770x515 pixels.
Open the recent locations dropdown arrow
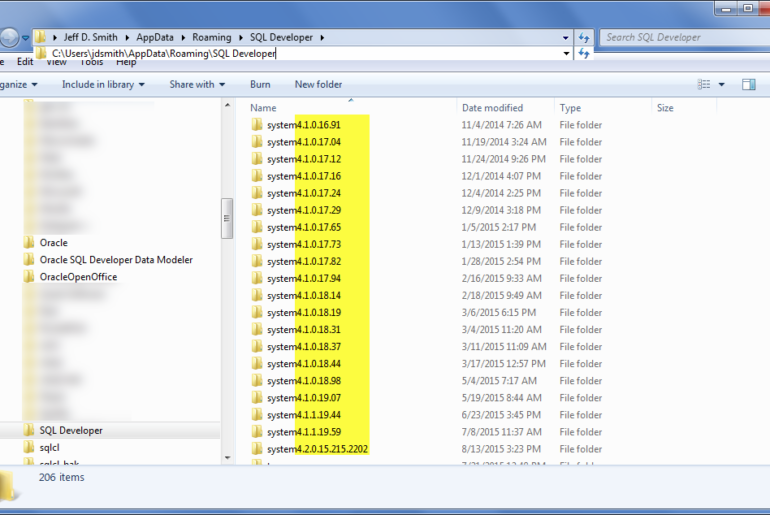(26, 37)
